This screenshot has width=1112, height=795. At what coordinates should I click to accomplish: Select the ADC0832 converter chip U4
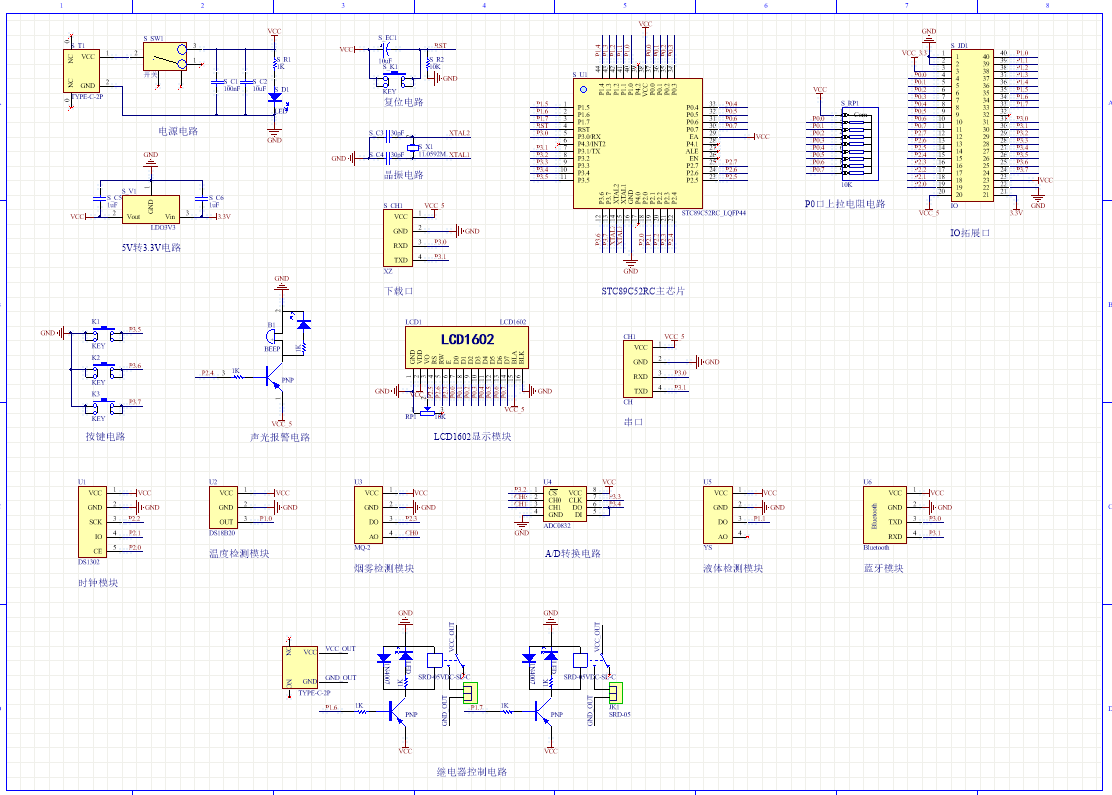click(563, 504)
